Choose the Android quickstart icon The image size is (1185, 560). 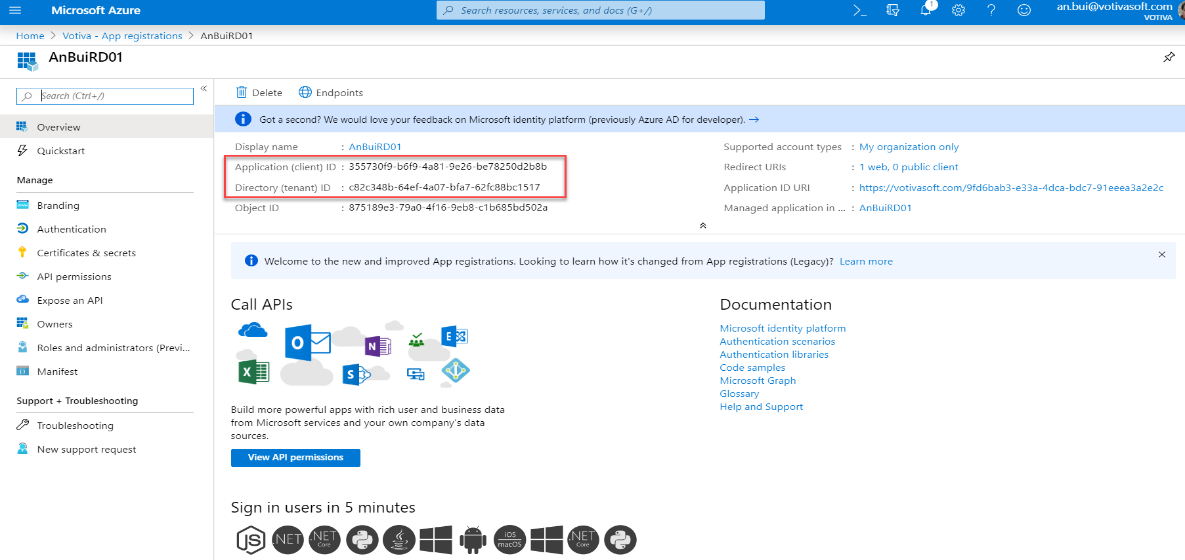(473, 539)
